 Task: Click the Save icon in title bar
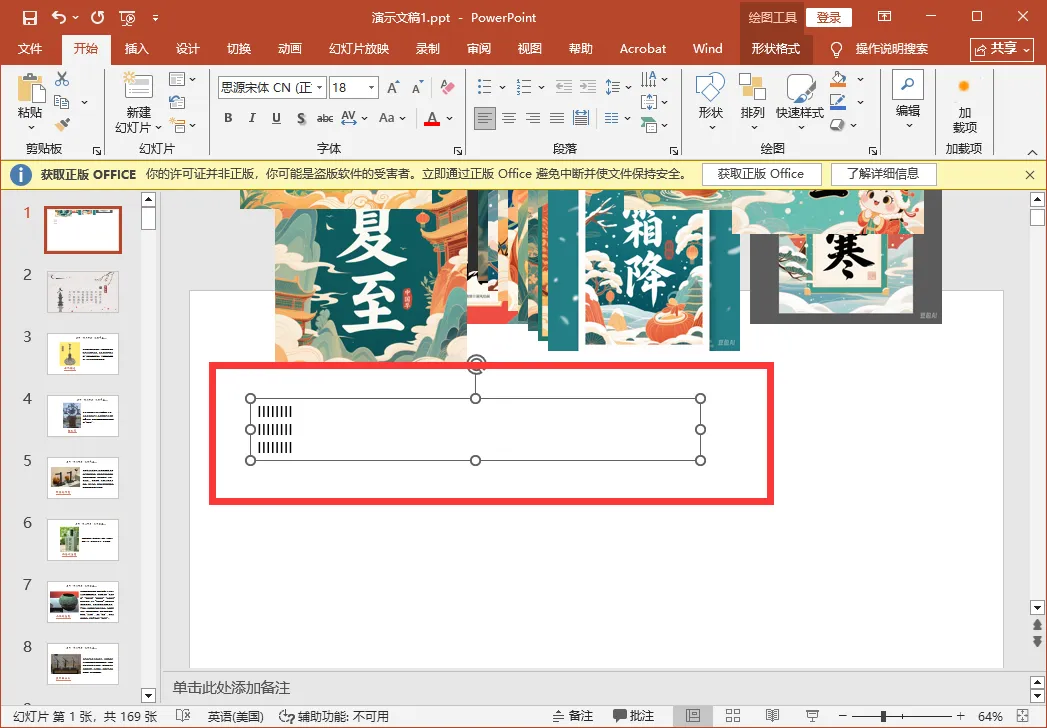[29, 18]
